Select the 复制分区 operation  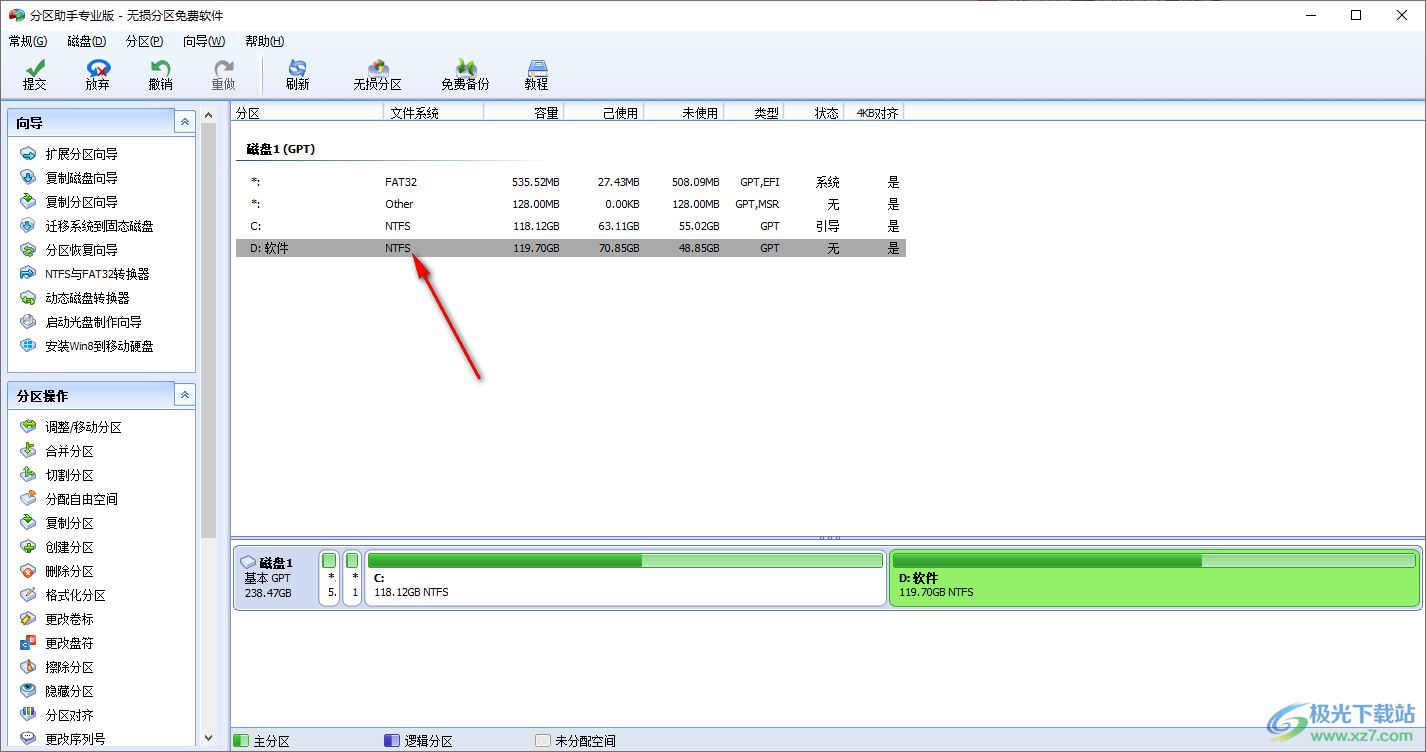(57, 523)
